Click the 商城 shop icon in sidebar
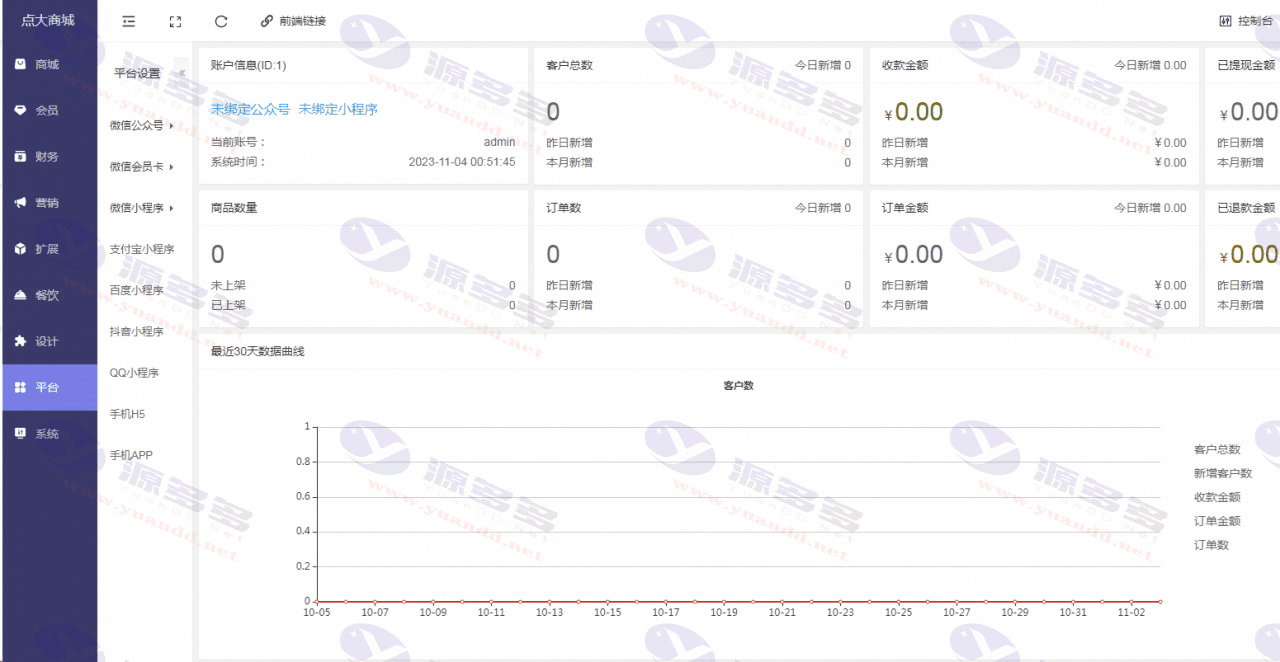 pos(20,64)
